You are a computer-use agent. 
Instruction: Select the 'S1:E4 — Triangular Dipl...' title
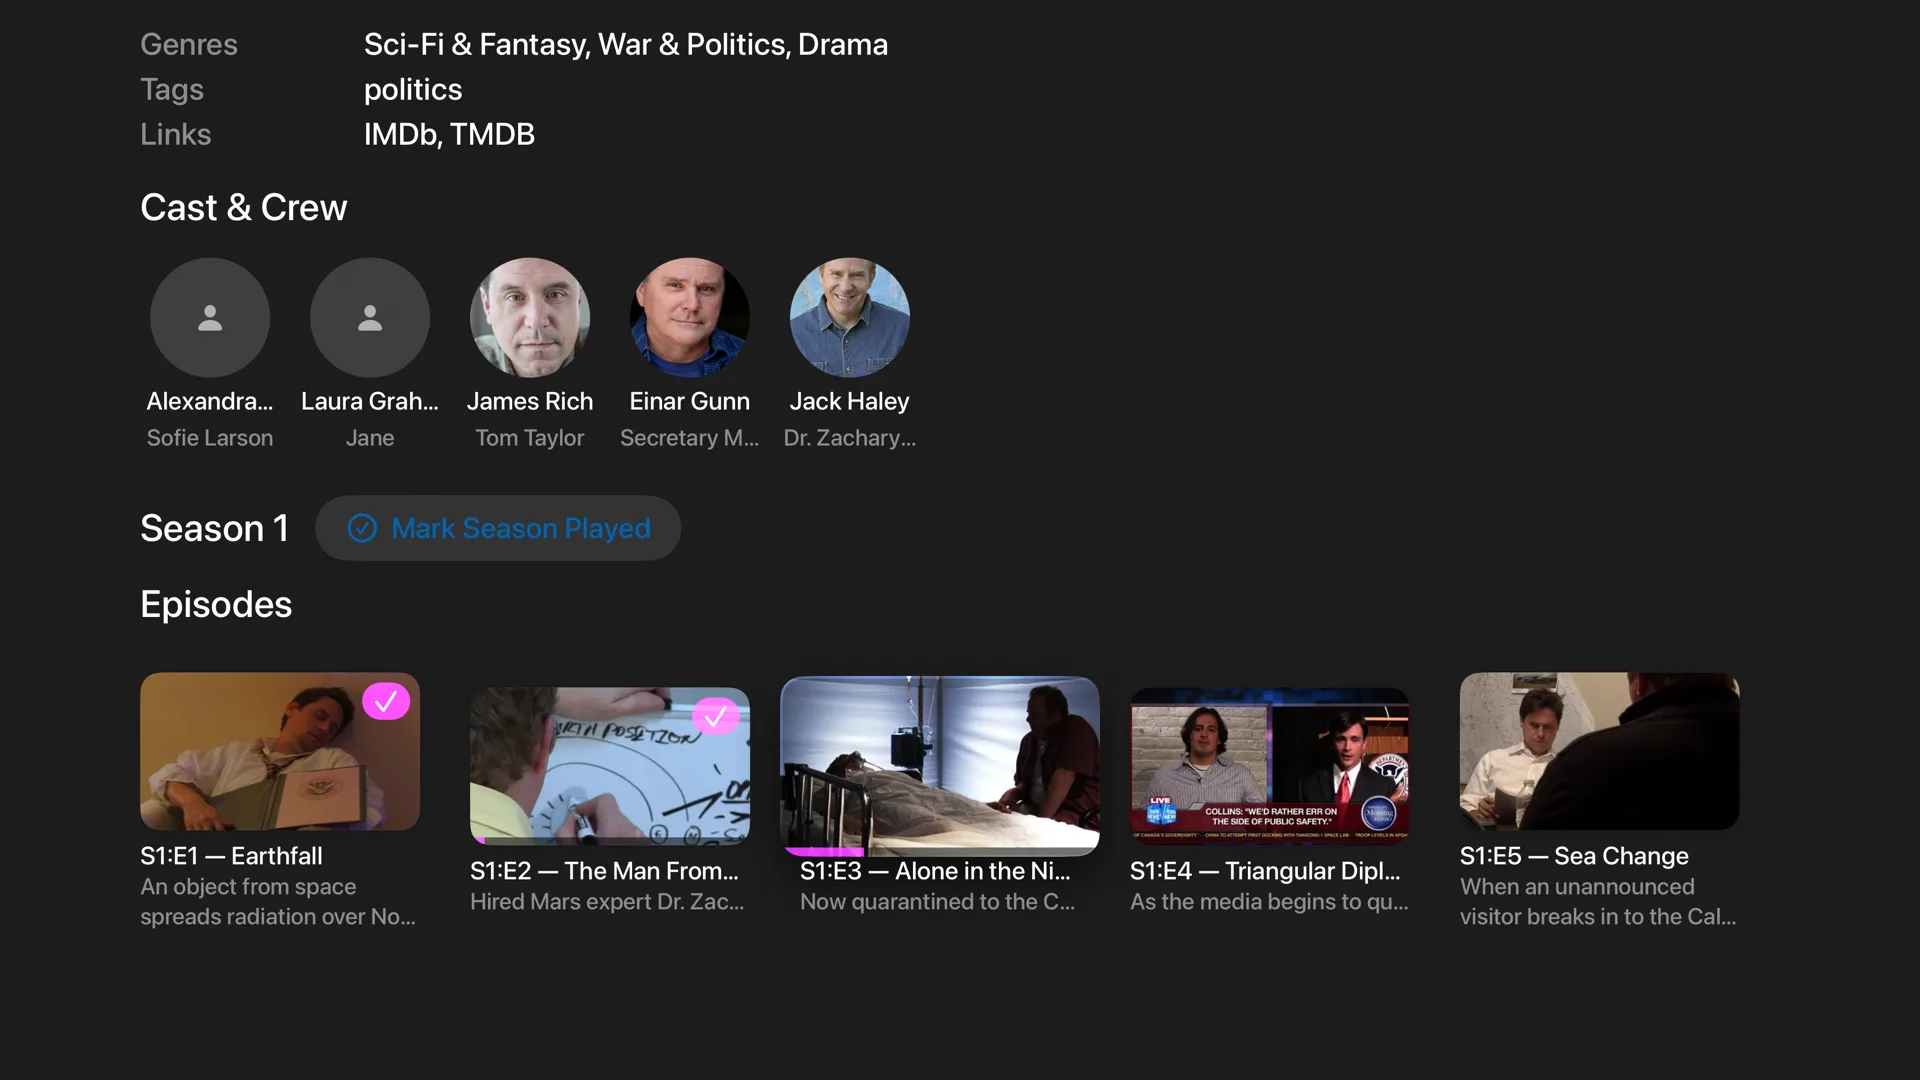1265,871
